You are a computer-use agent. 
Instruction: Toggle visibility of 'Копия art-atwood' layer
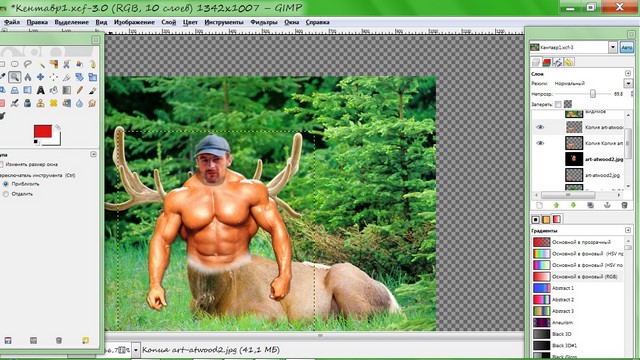pos(540,127)
